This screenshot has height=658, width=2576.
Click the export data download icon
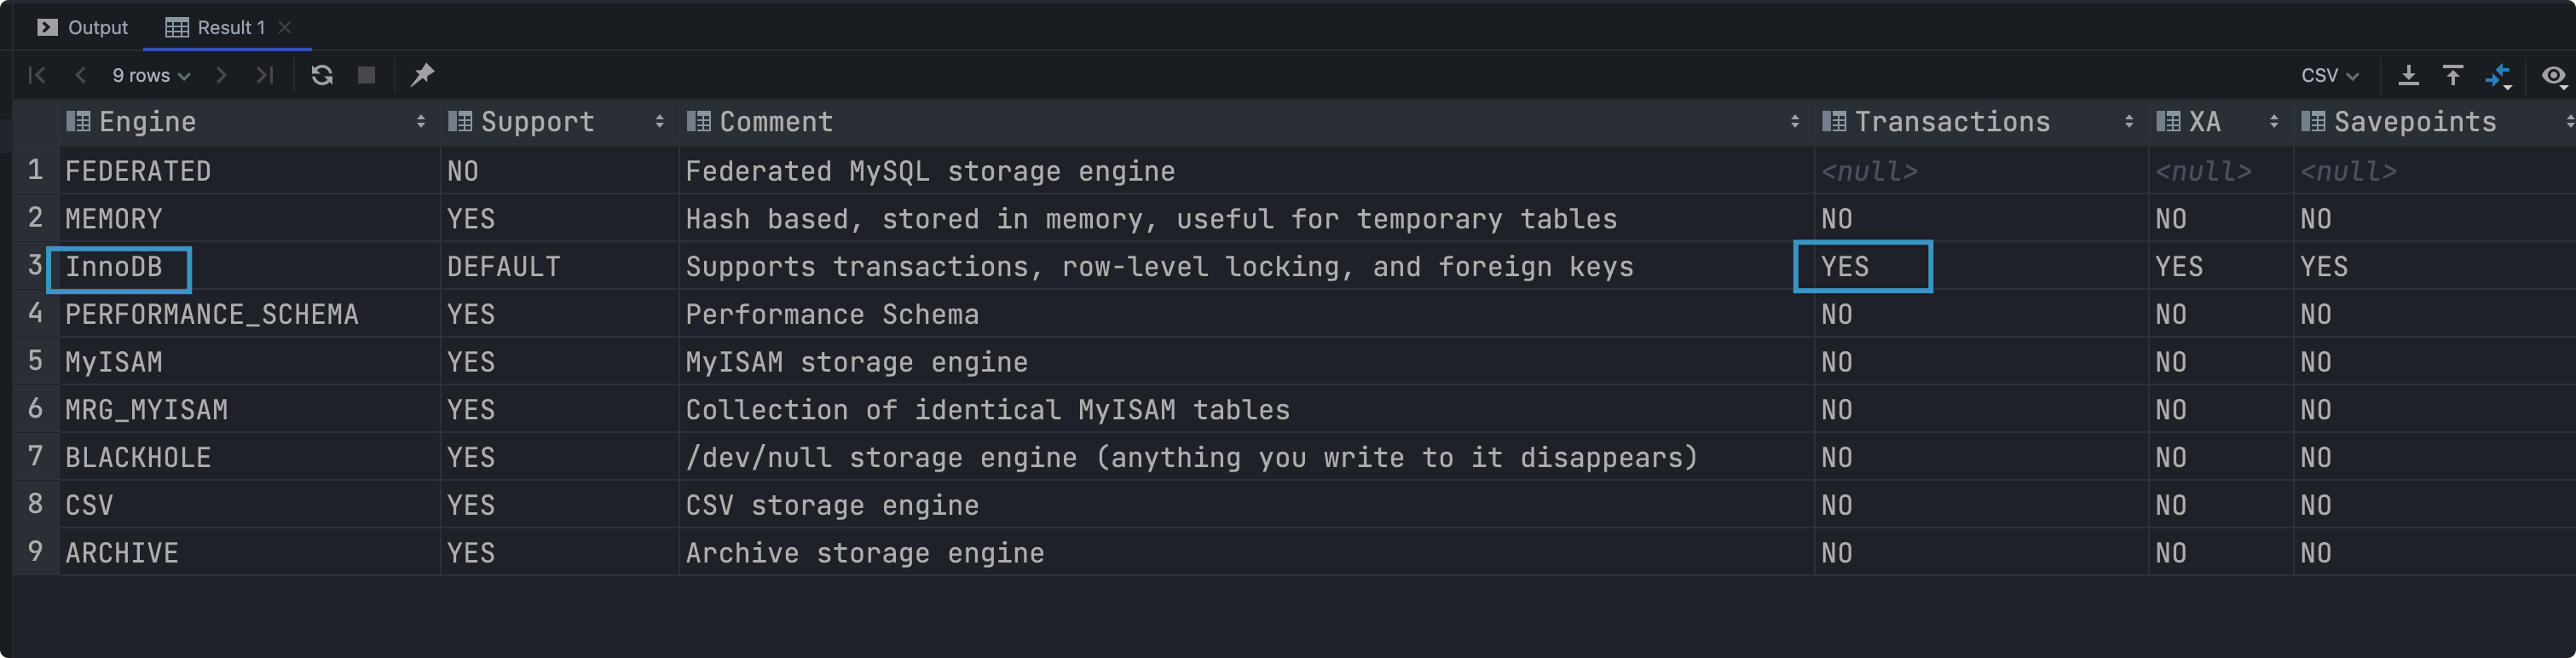pyautogui.click(x=2409, y=75)
